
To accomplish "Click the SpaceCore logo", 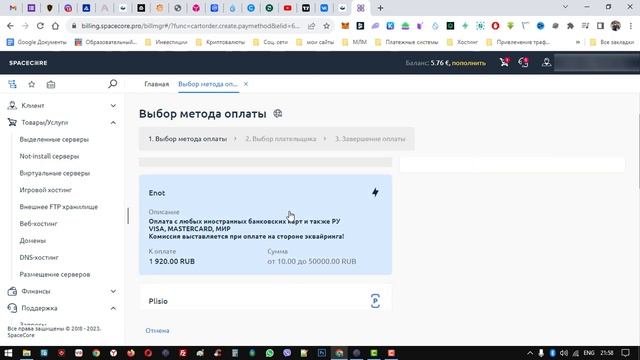I will click(28, 63).
